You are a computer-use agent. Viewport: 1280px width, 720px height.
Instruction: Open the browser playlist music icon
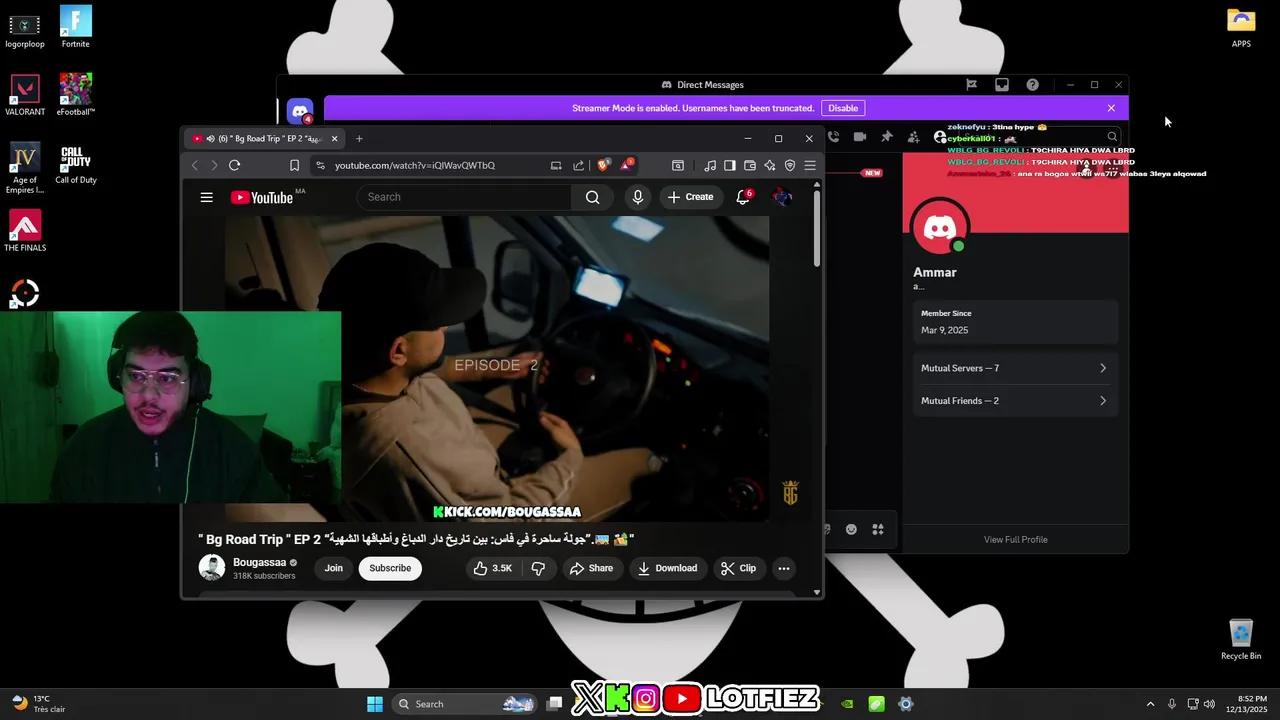point(710,165)
